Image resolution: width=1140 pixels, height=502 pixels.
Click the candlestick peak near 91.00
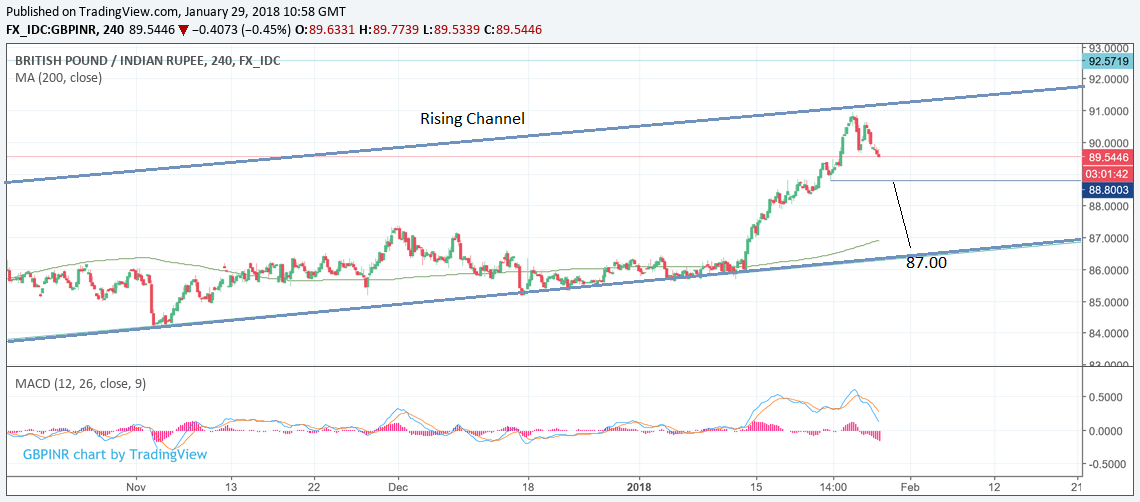point(853,118)
